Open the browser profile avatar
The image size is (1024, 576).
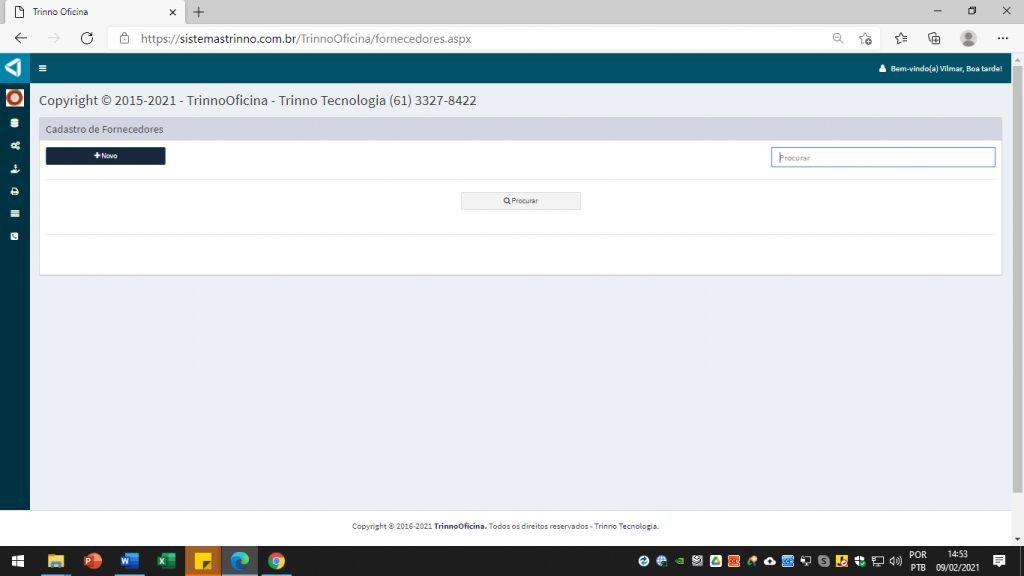click(968, 39)
